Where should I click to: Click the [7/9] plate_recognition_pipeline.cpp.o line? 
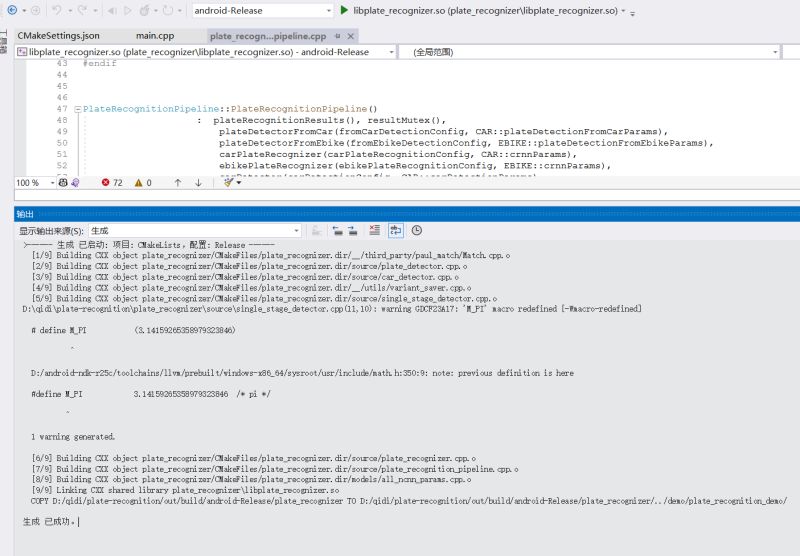pyautogui.click(x=275, y=469)
